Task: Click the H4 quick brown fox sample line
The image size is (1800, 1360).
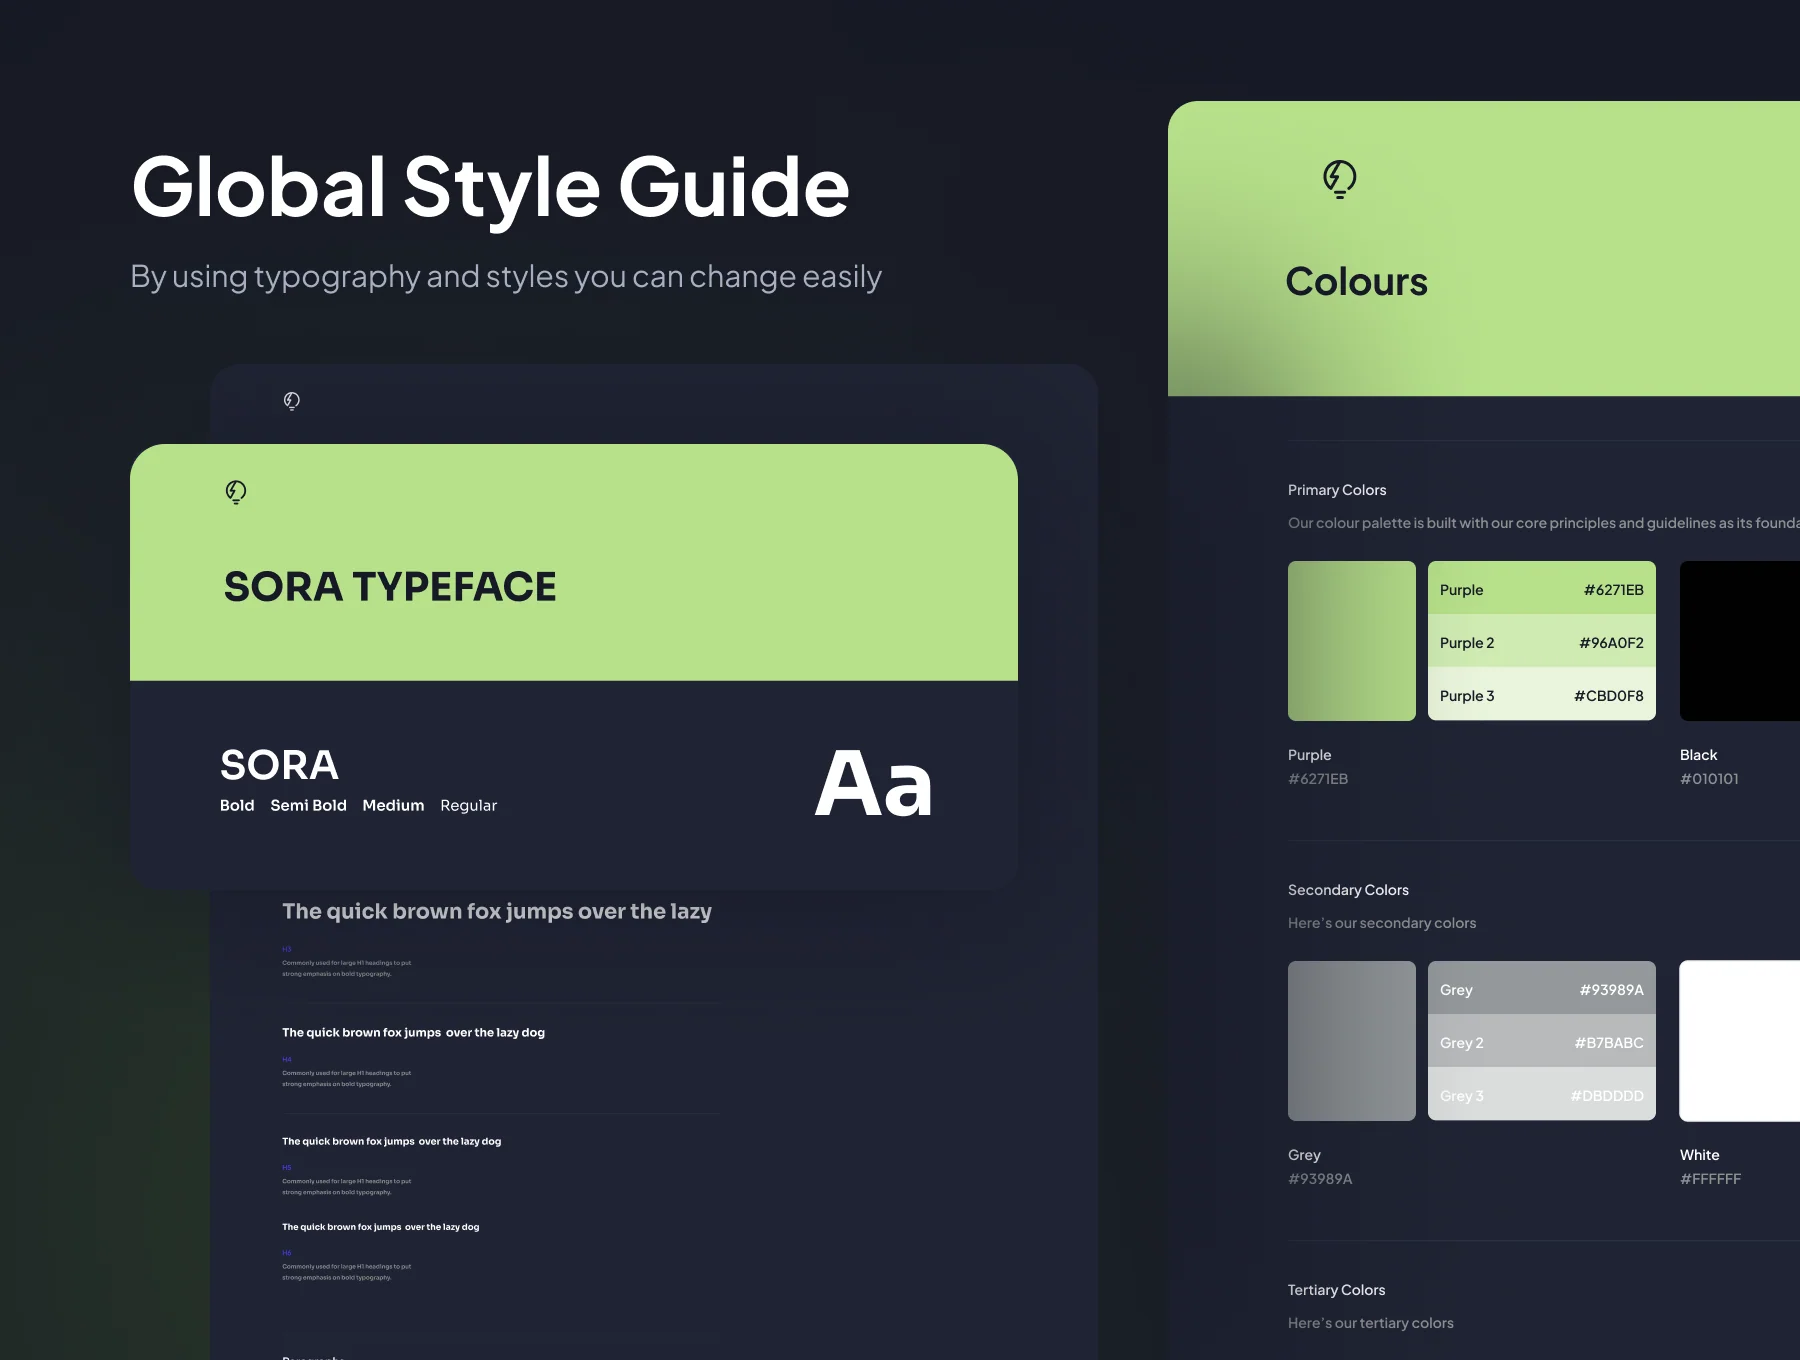Action: (x=413, y=1033)
